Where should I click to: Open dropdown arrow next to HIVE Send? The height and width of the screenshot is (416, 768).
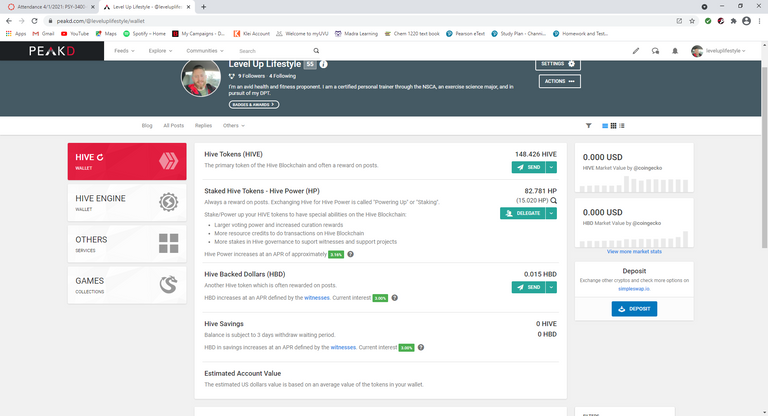tap(551, 168)
